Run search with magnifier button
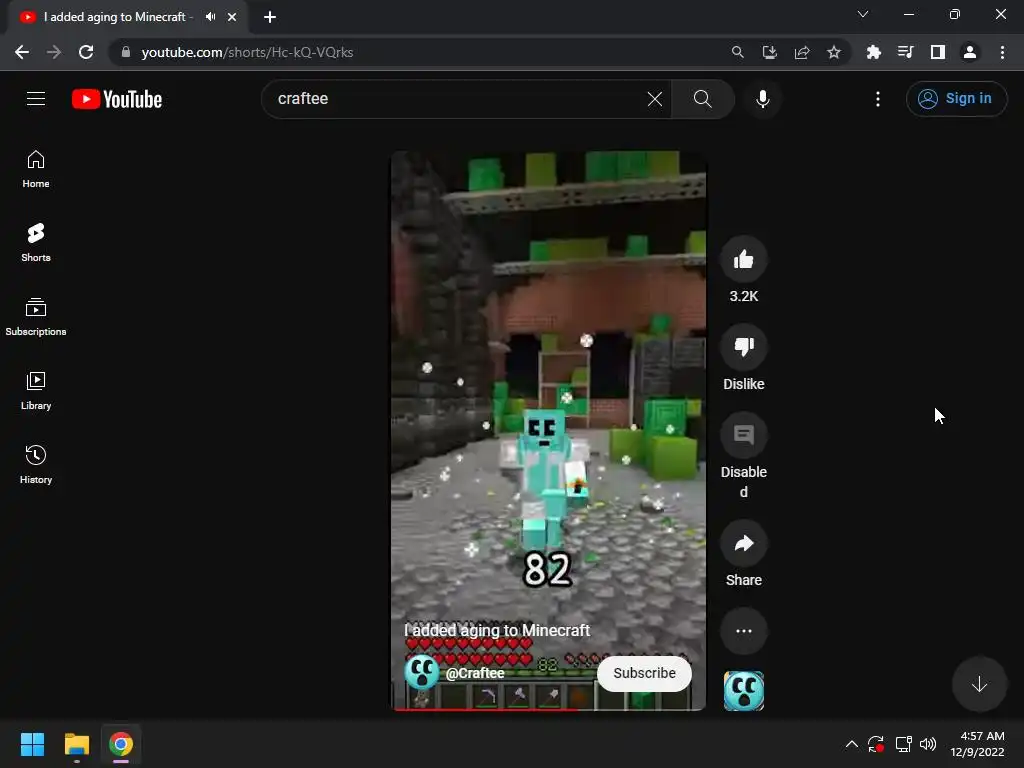 coord(703,99)
